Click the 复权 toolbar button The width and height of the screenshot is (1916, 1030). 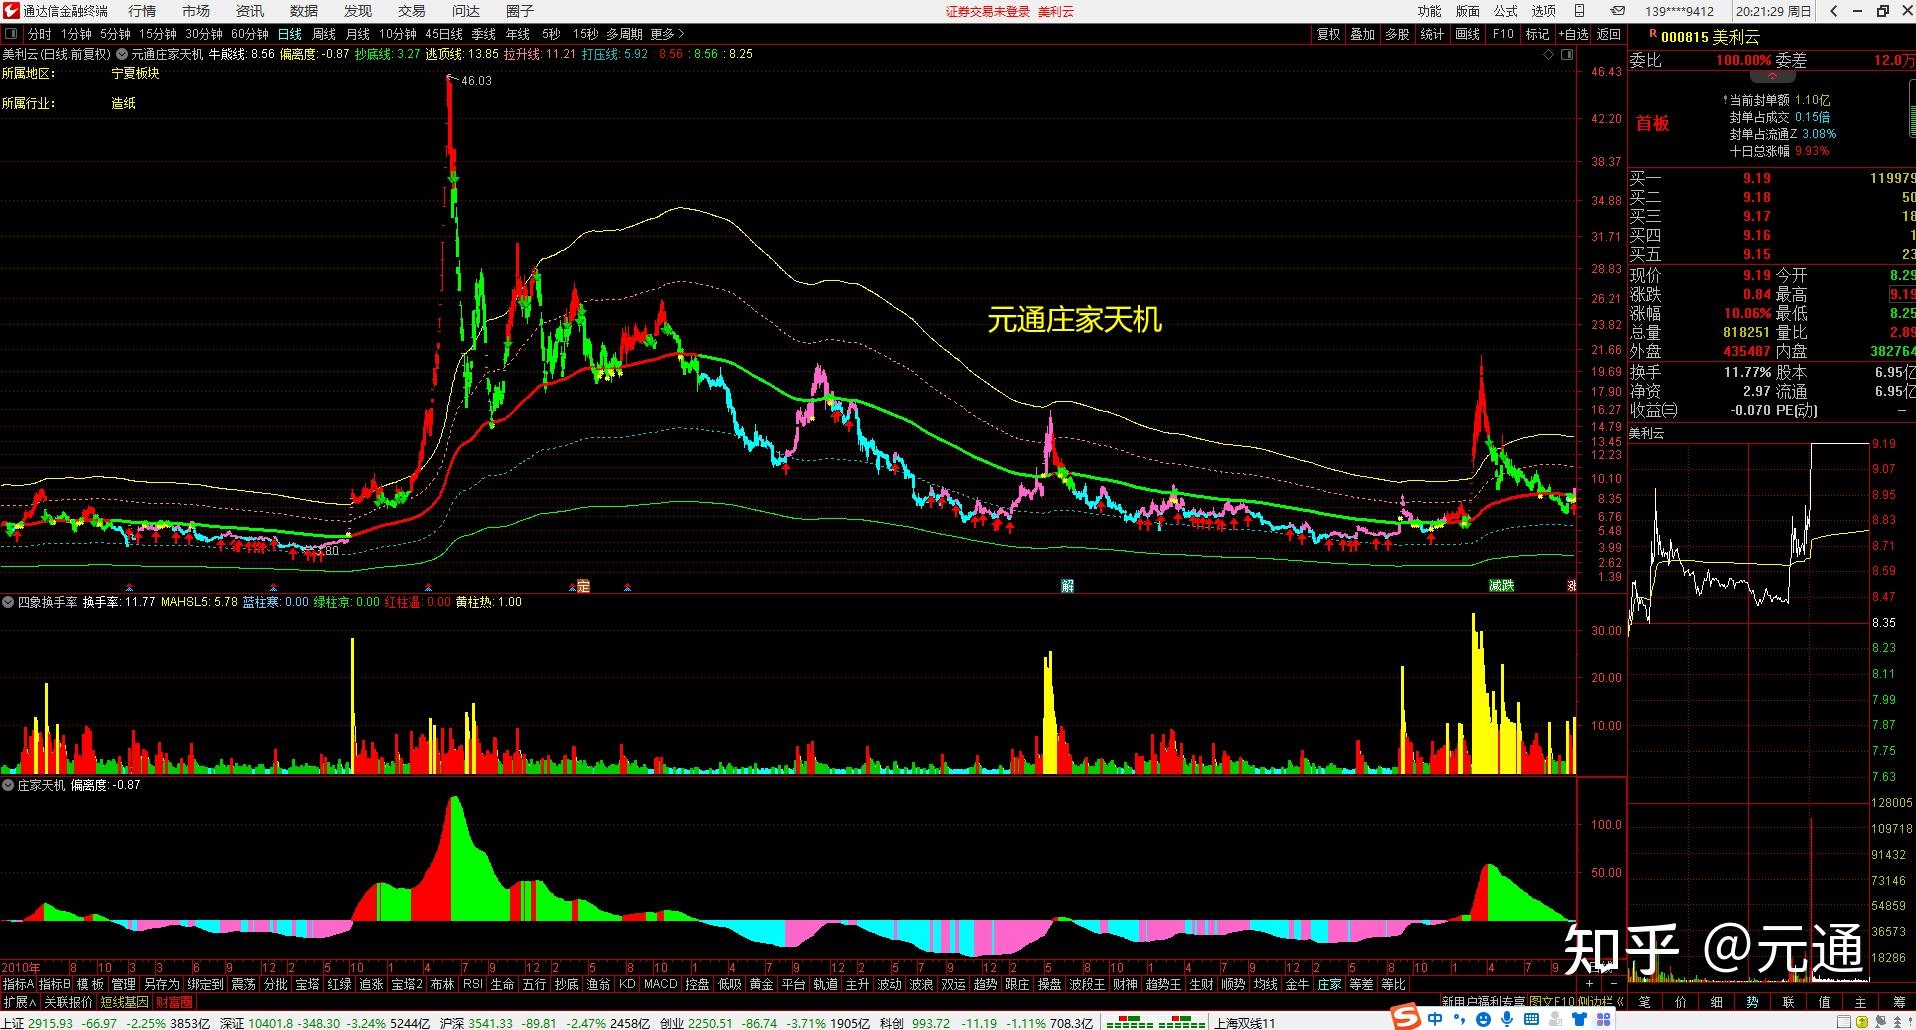coord(1328,34)
